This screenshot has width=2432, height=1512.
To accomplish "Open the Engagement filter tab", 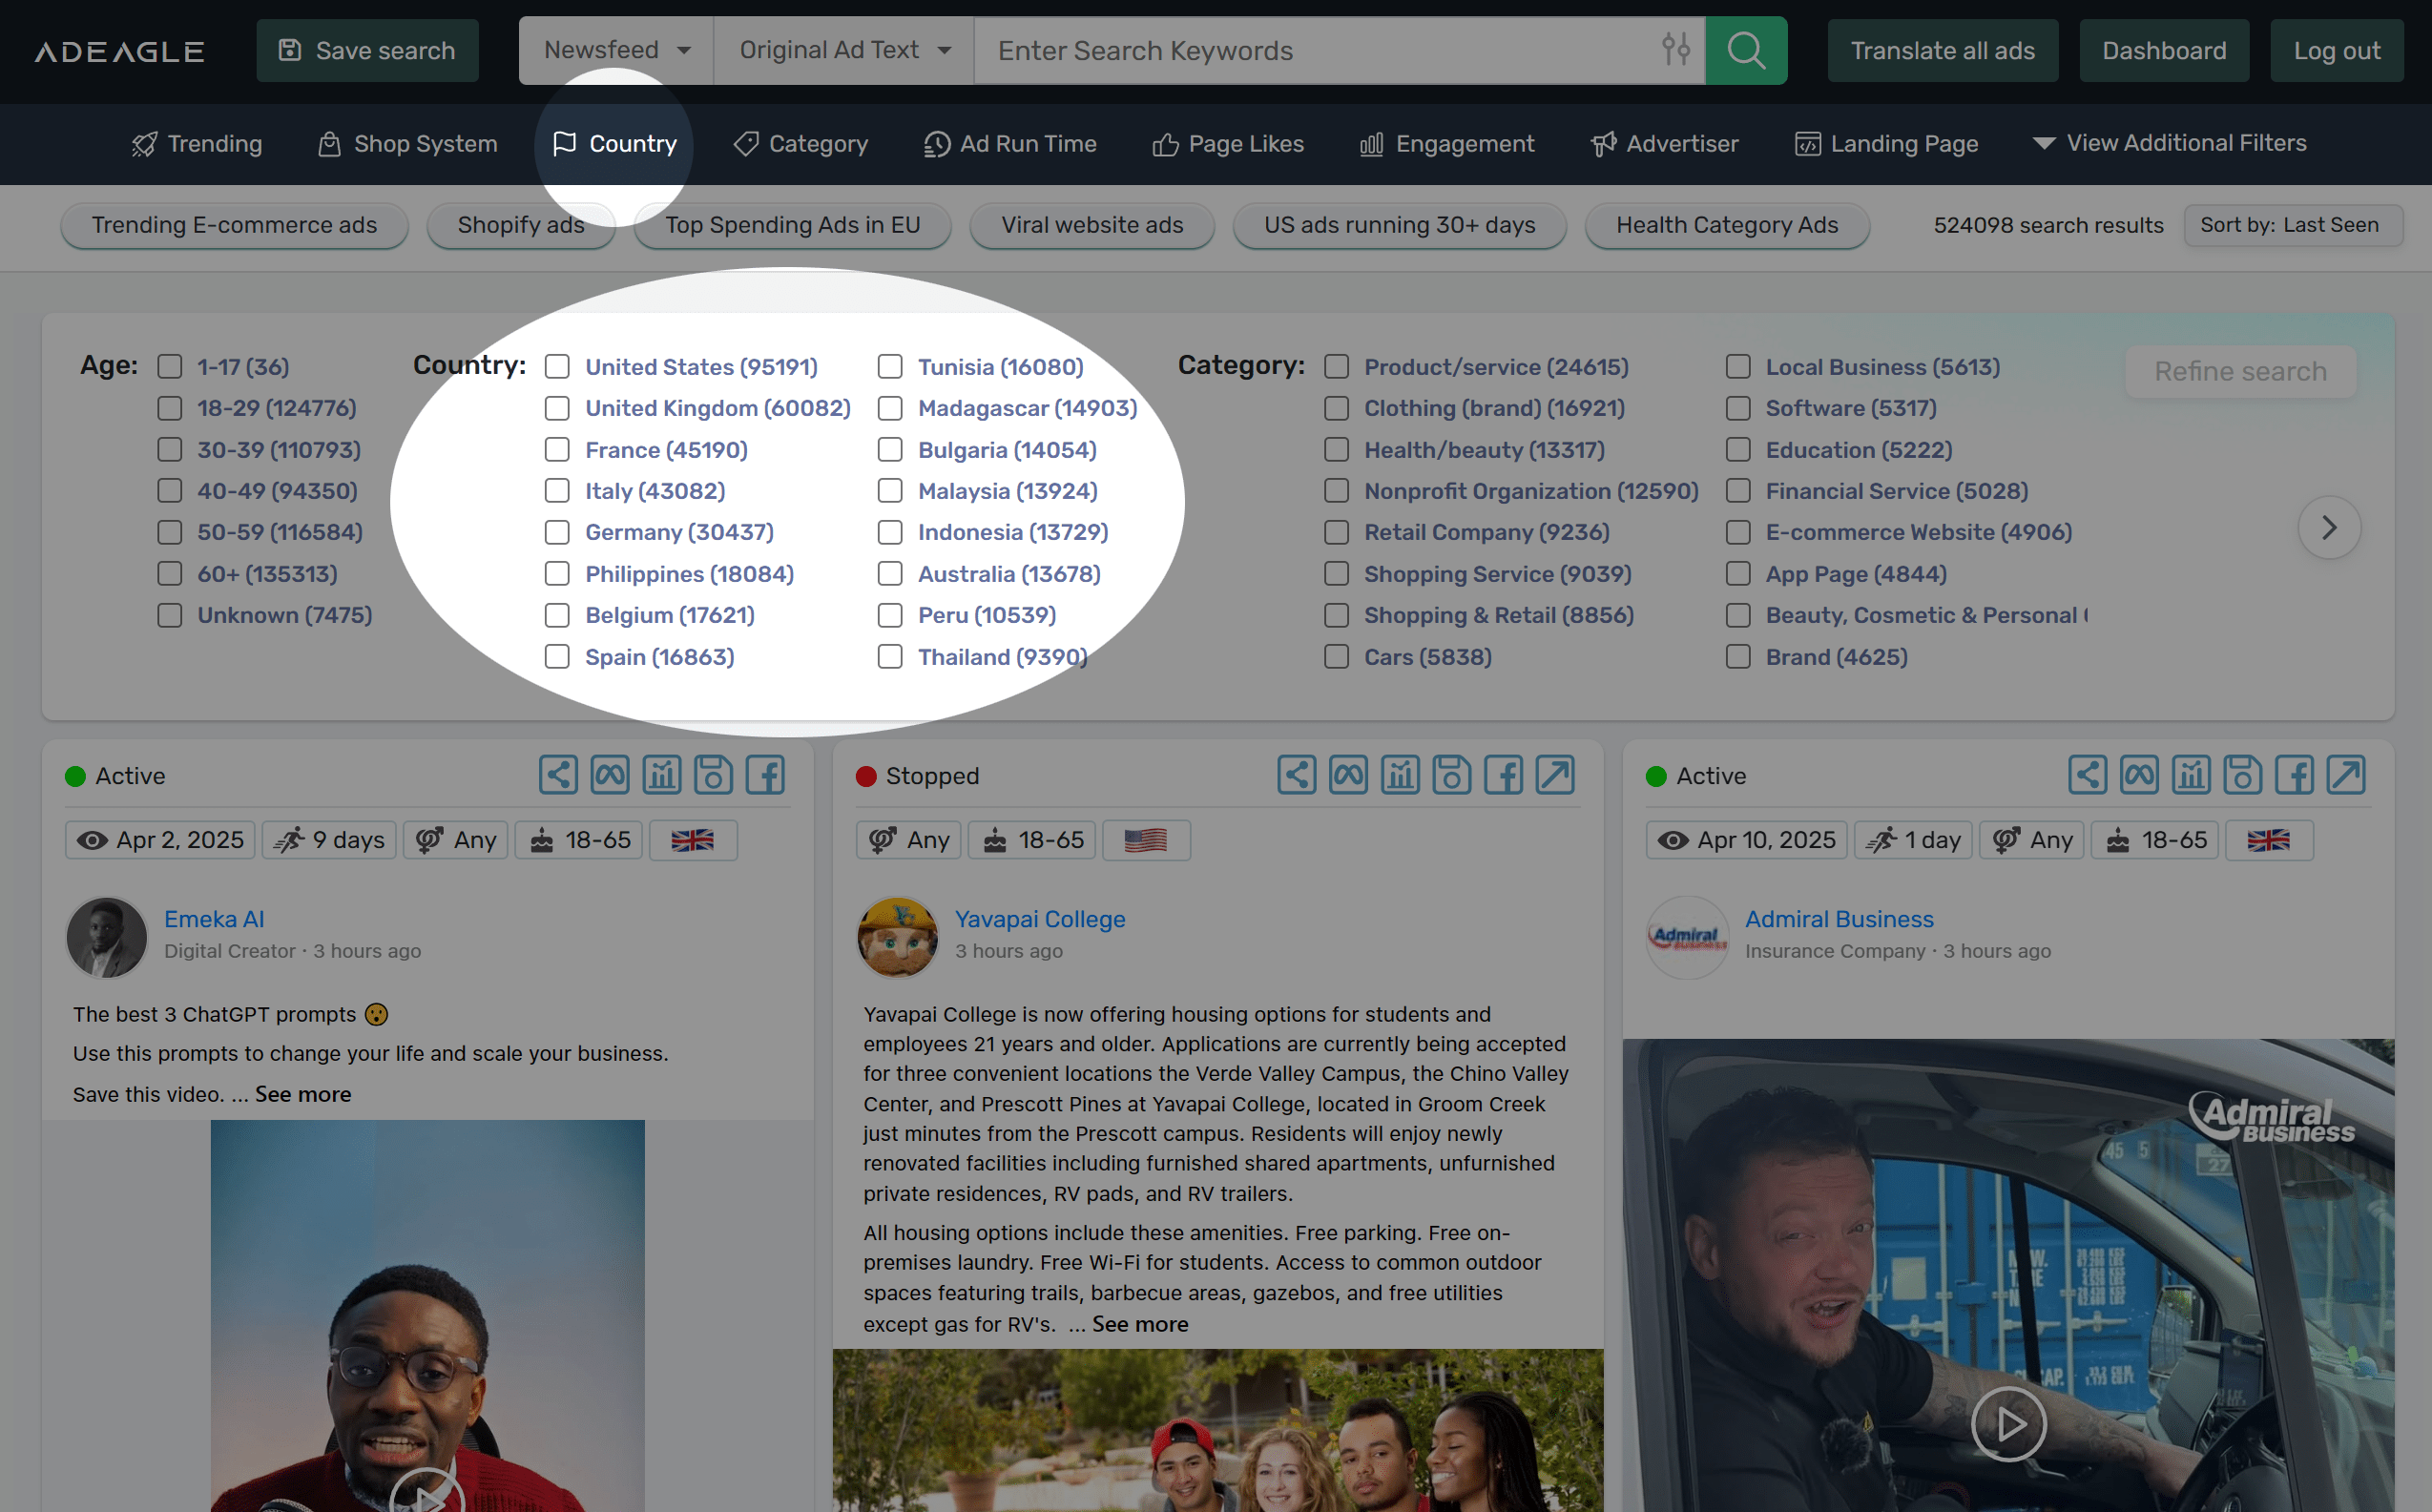I will [x=1447, y=144].
